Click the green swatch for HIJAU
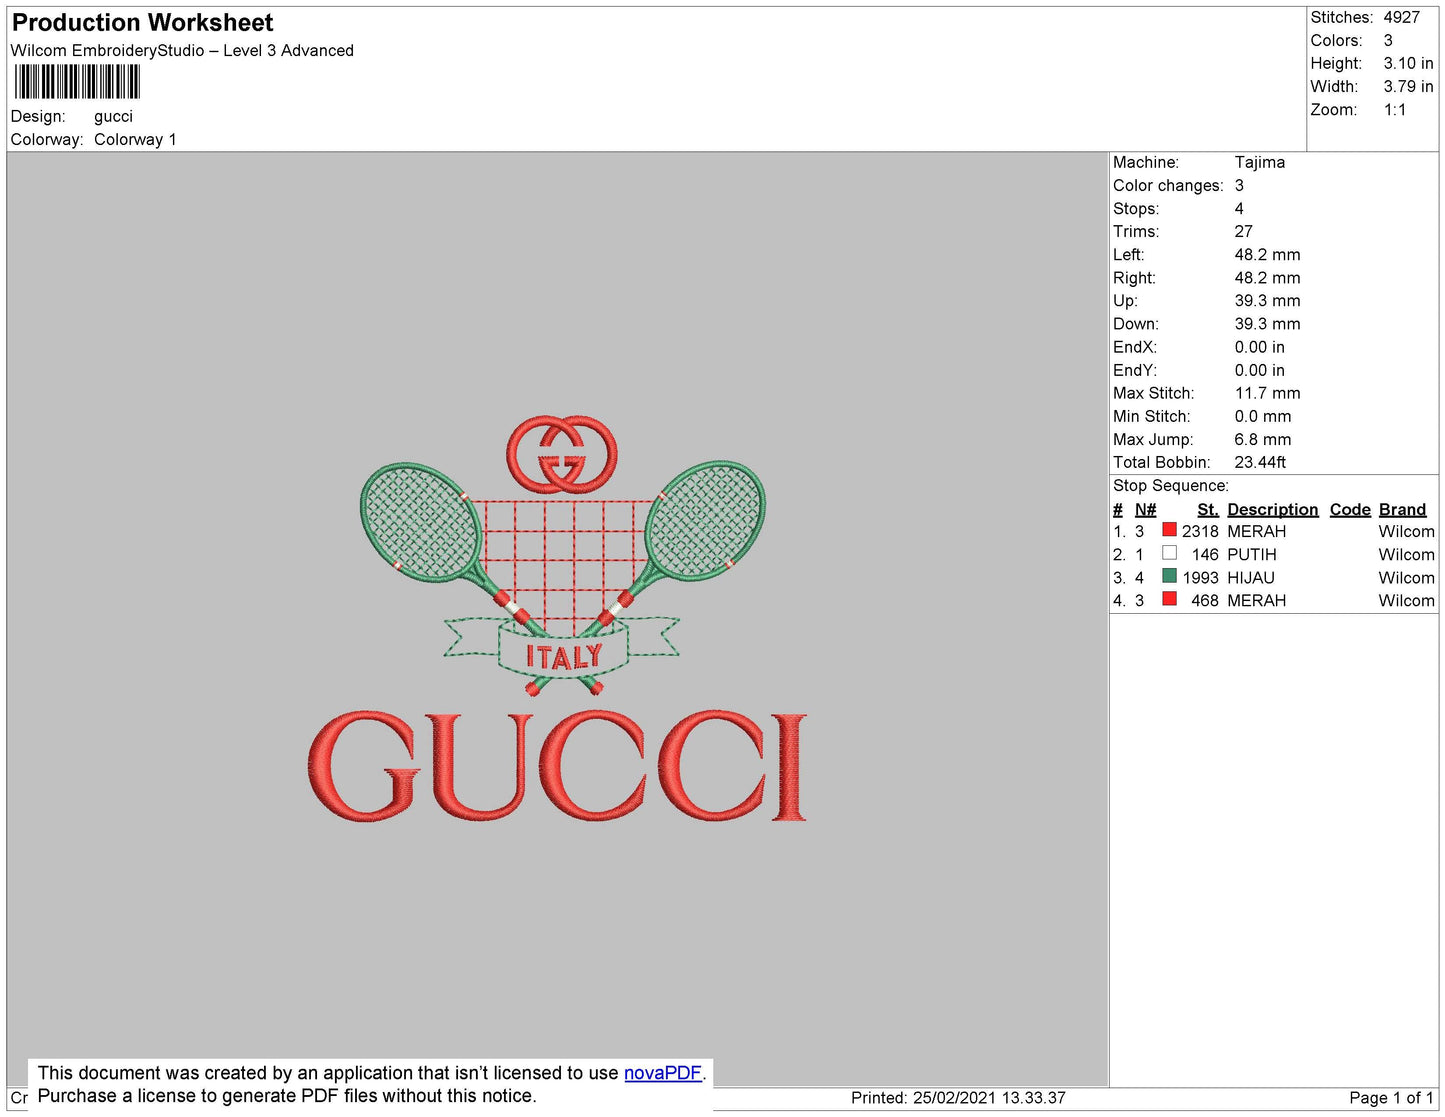1445x1117 pixels. click(1169, 576)
